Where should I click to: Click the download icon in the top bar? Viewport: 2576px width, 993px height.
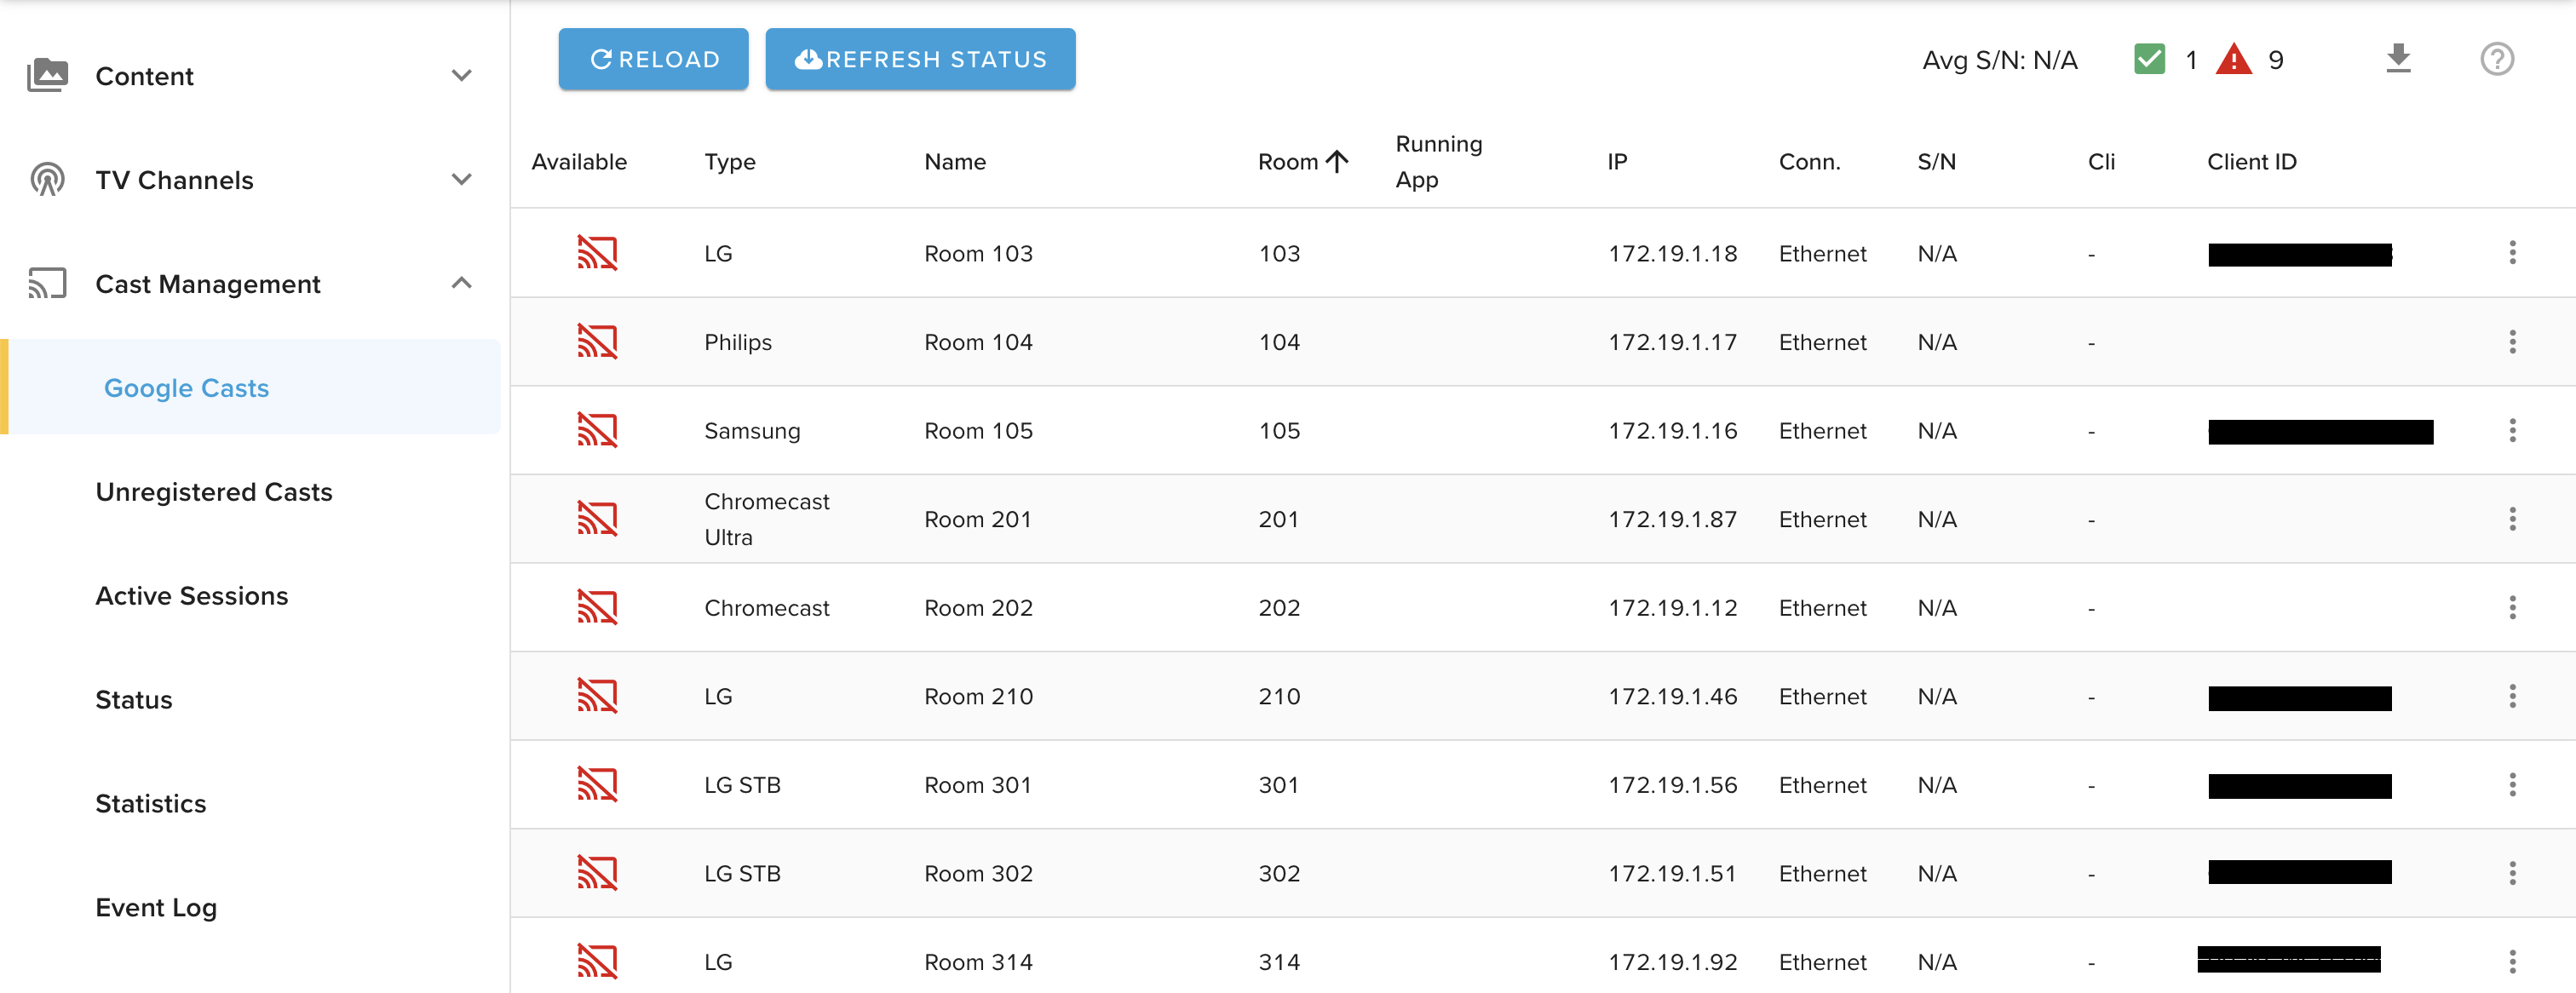point(2397,59)
